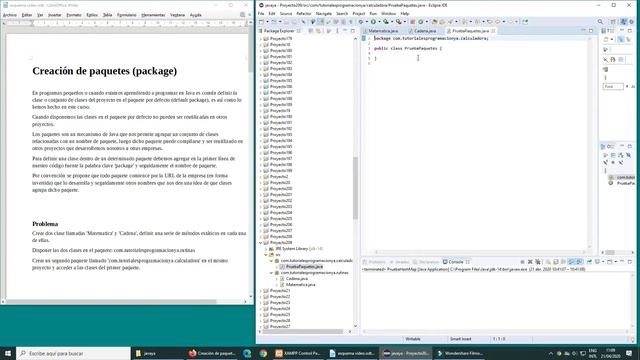
Task: Click the Find field in the right panel
Action: tap(613, 87)
